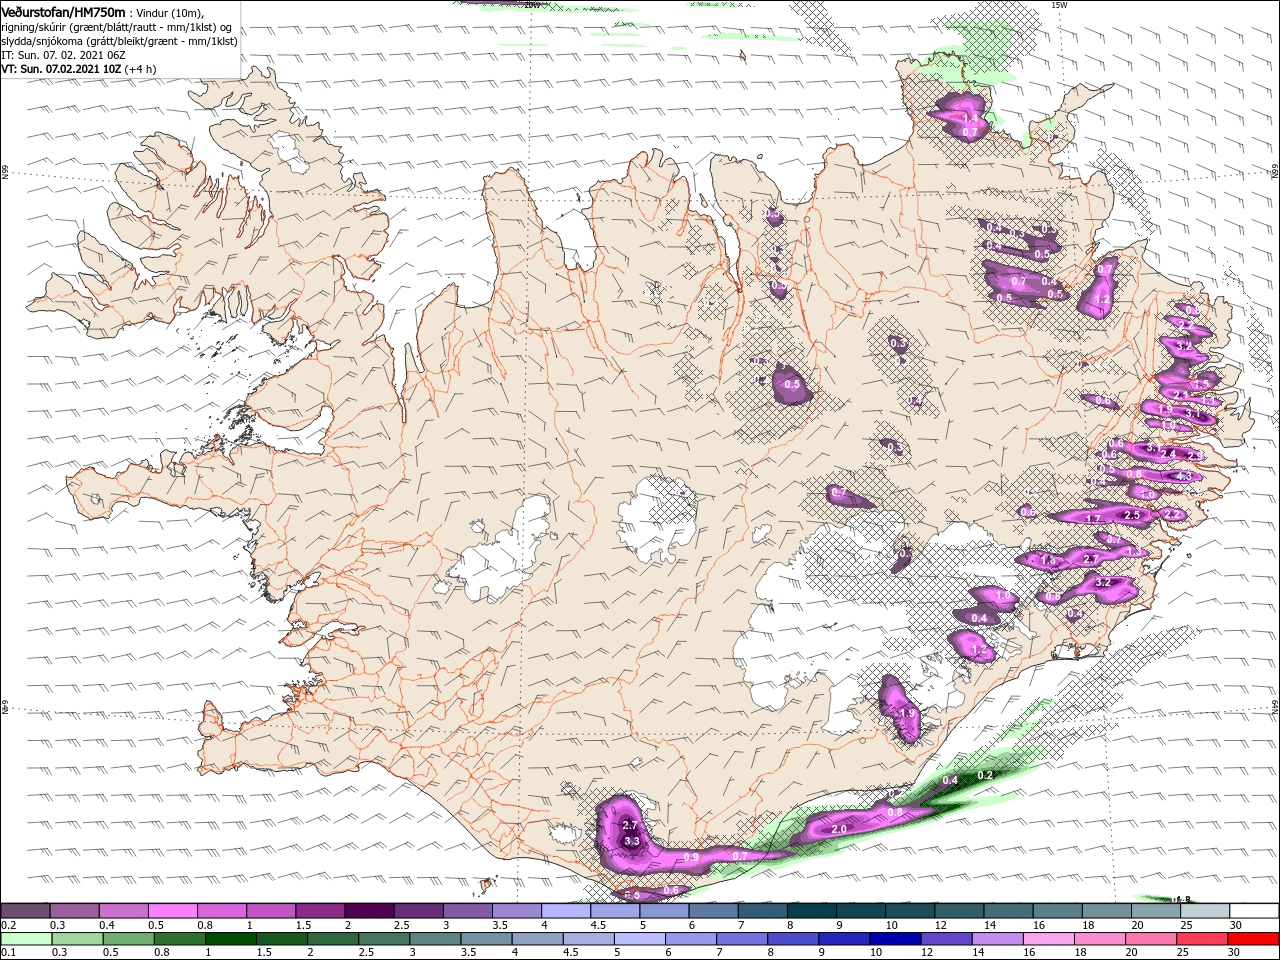Click the Veðurstofan/HM750m title text
Image resolution: width=1280 pixels, height=960 pixels.
(63, 11)
